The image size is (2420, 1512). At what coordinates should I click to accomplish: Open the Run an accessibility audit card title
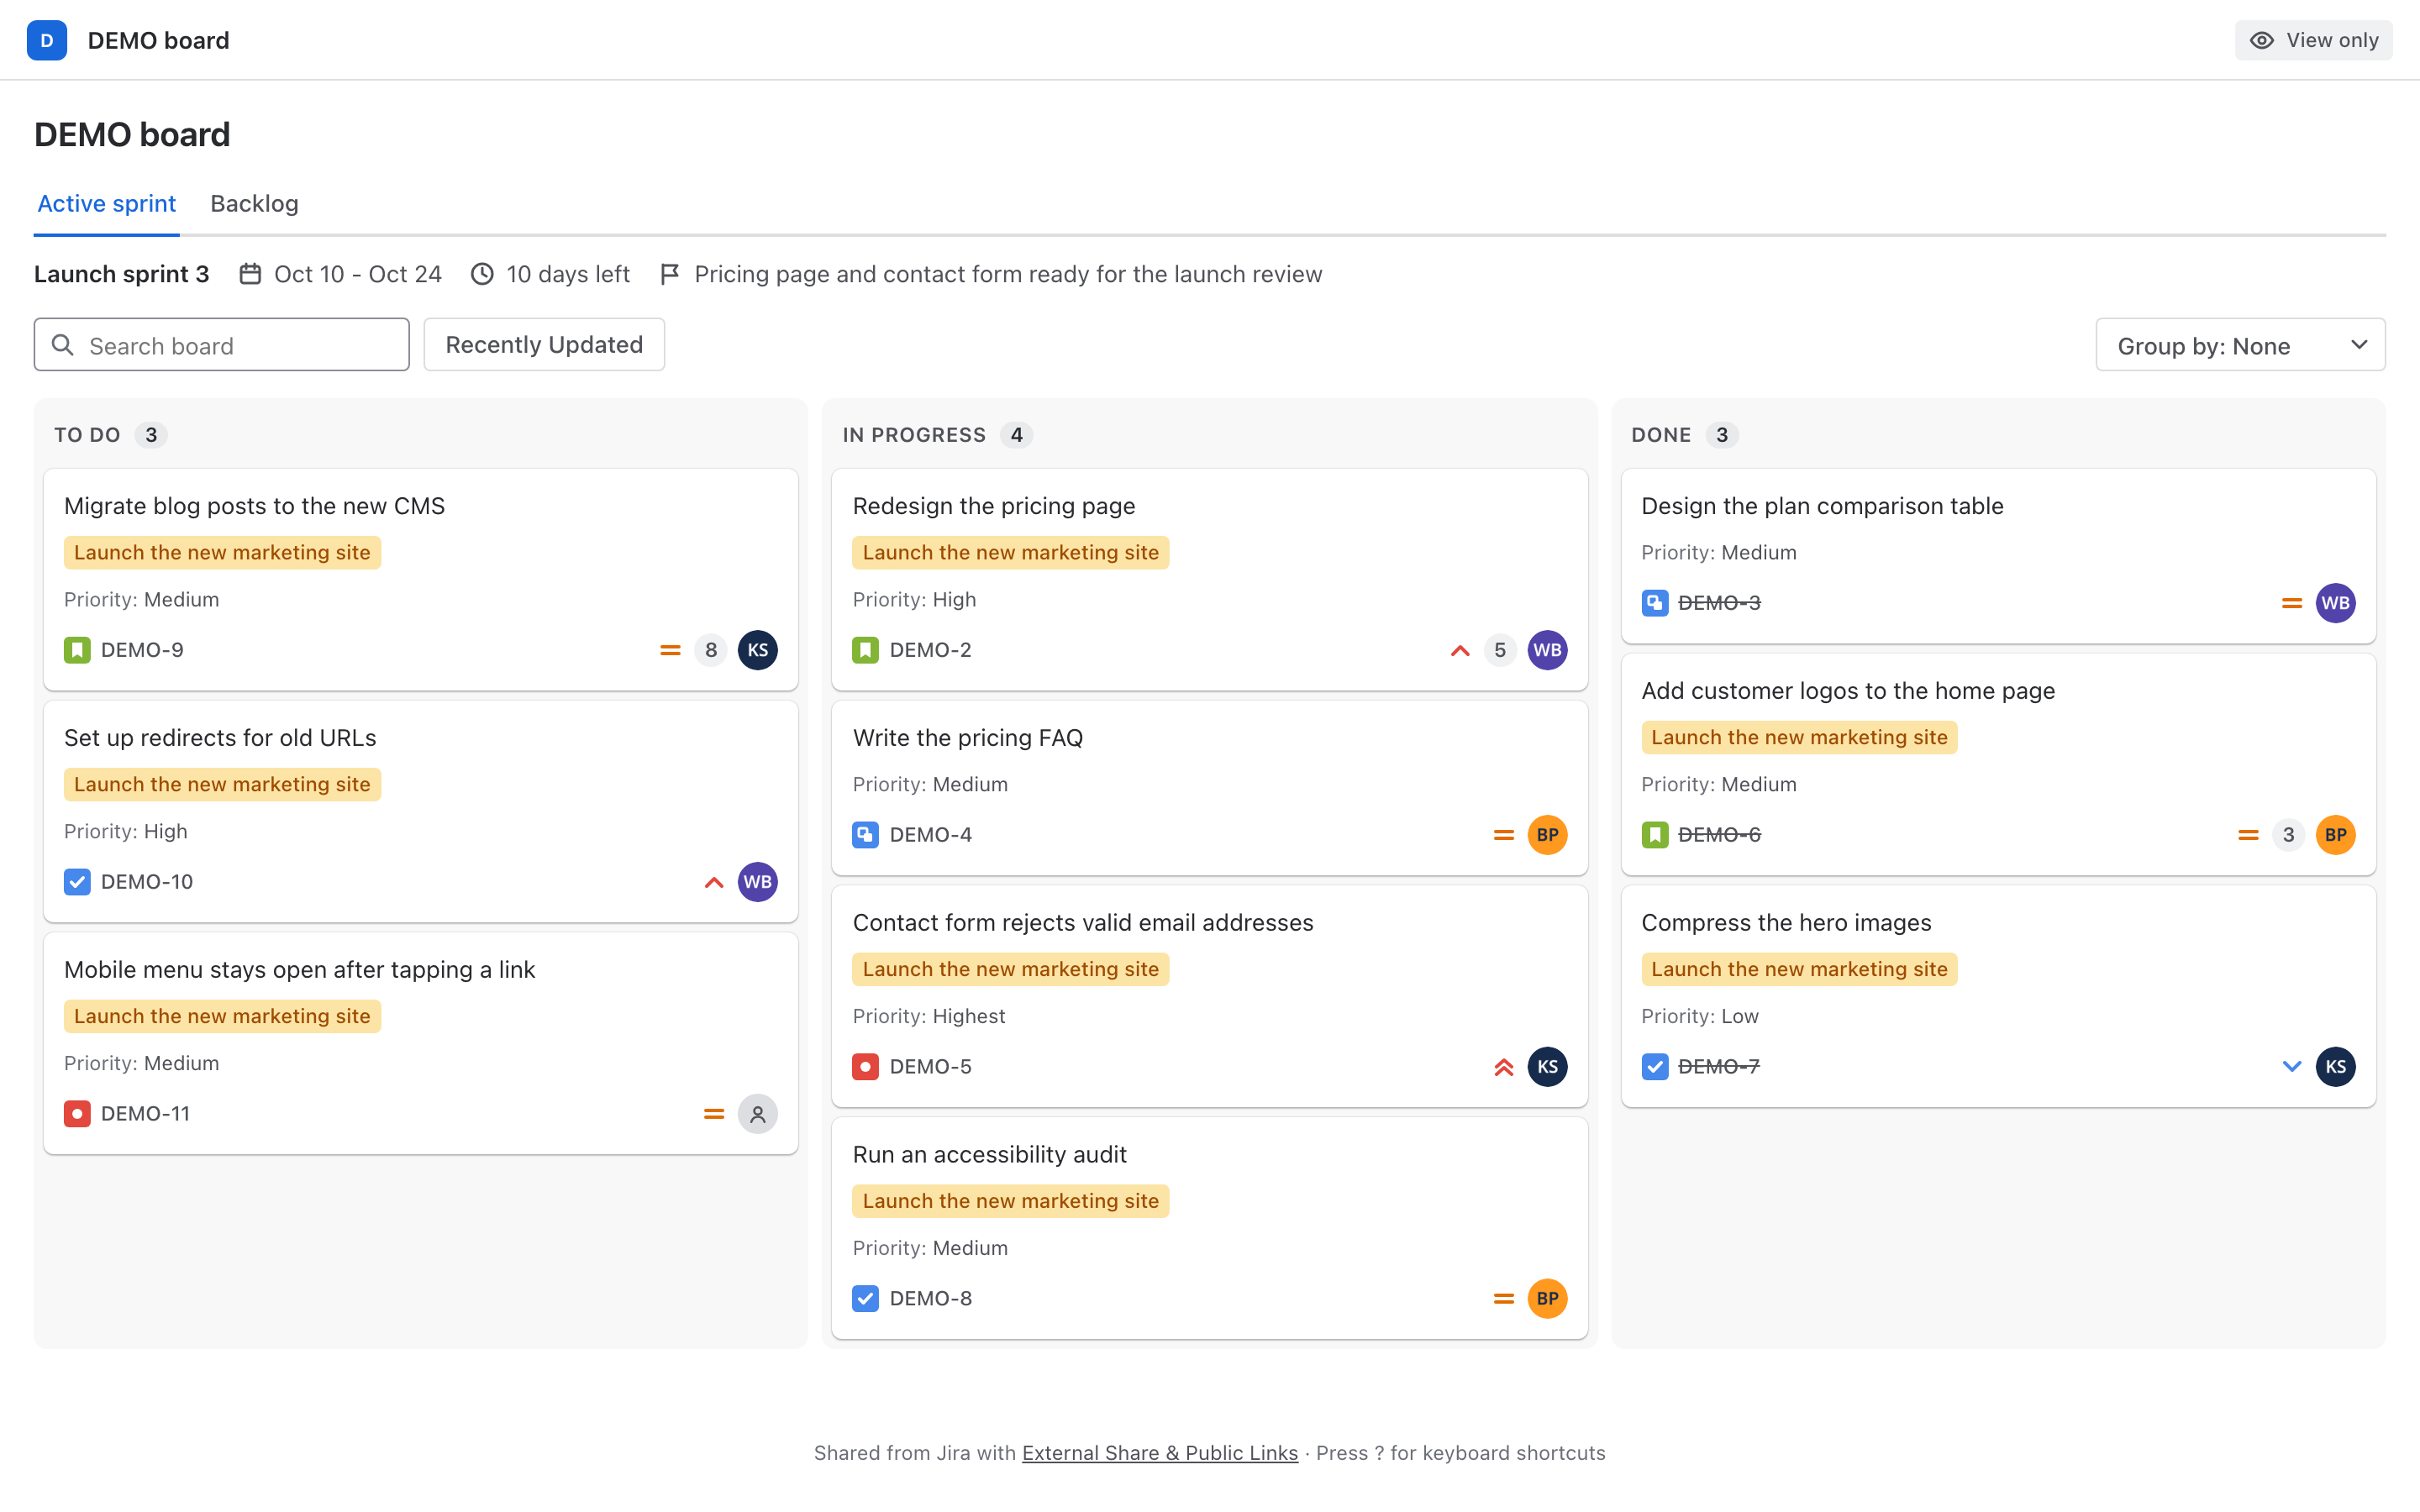pyautogui.click(x=990, y=1155)
